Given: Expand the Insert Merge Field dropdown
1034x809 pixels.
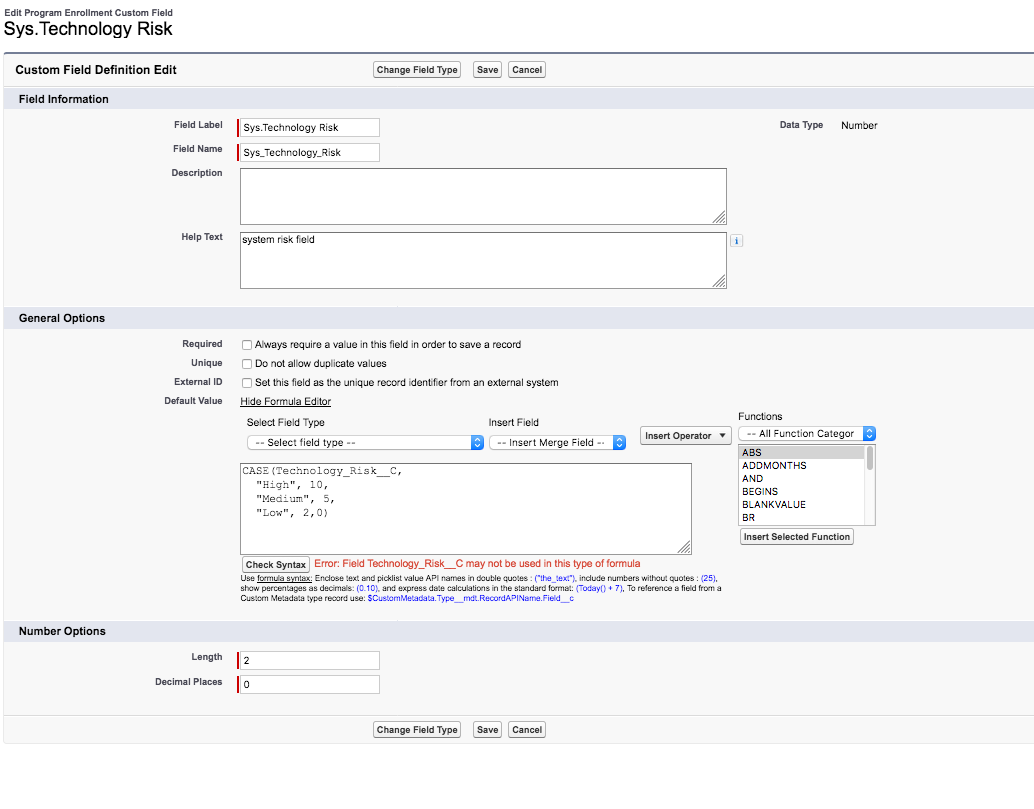Looking at the screenshot, I should [557, 443].
